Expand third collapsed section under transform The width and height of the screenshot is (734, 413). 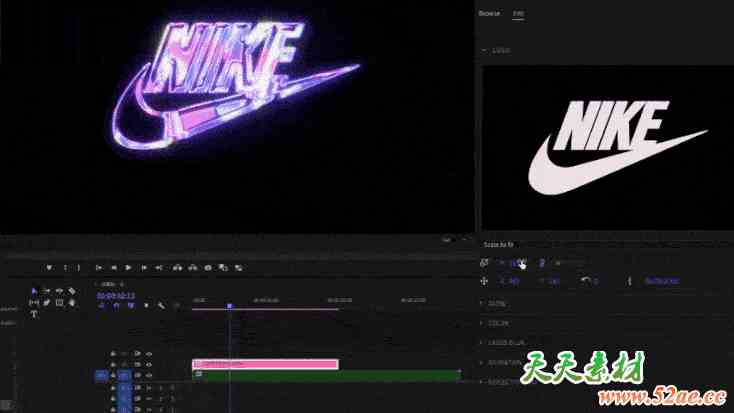pyautogui.click(x=481, y=343)
